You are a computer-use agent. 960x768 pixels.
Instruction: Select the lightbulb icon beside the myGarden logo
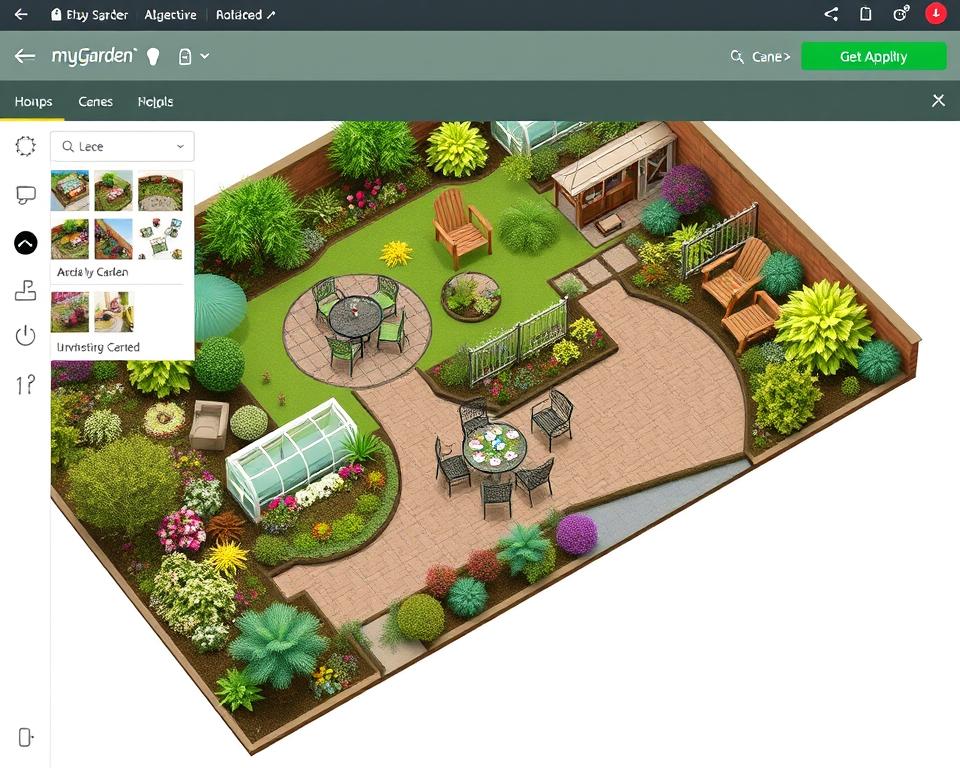pos(153,56)
